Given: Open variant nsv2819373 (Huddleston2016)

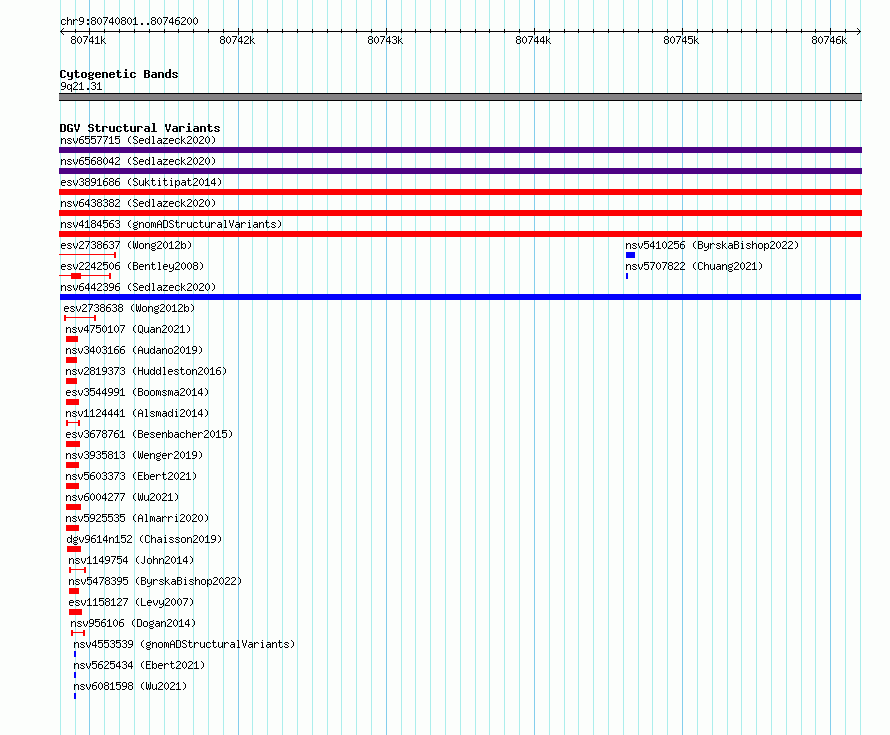Looking at the screenshot, I should (146, 371).
